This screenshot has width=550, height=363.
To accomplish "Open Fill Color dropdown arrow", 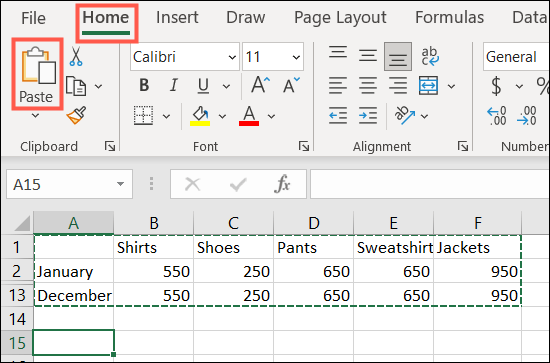I will point(222,116).
